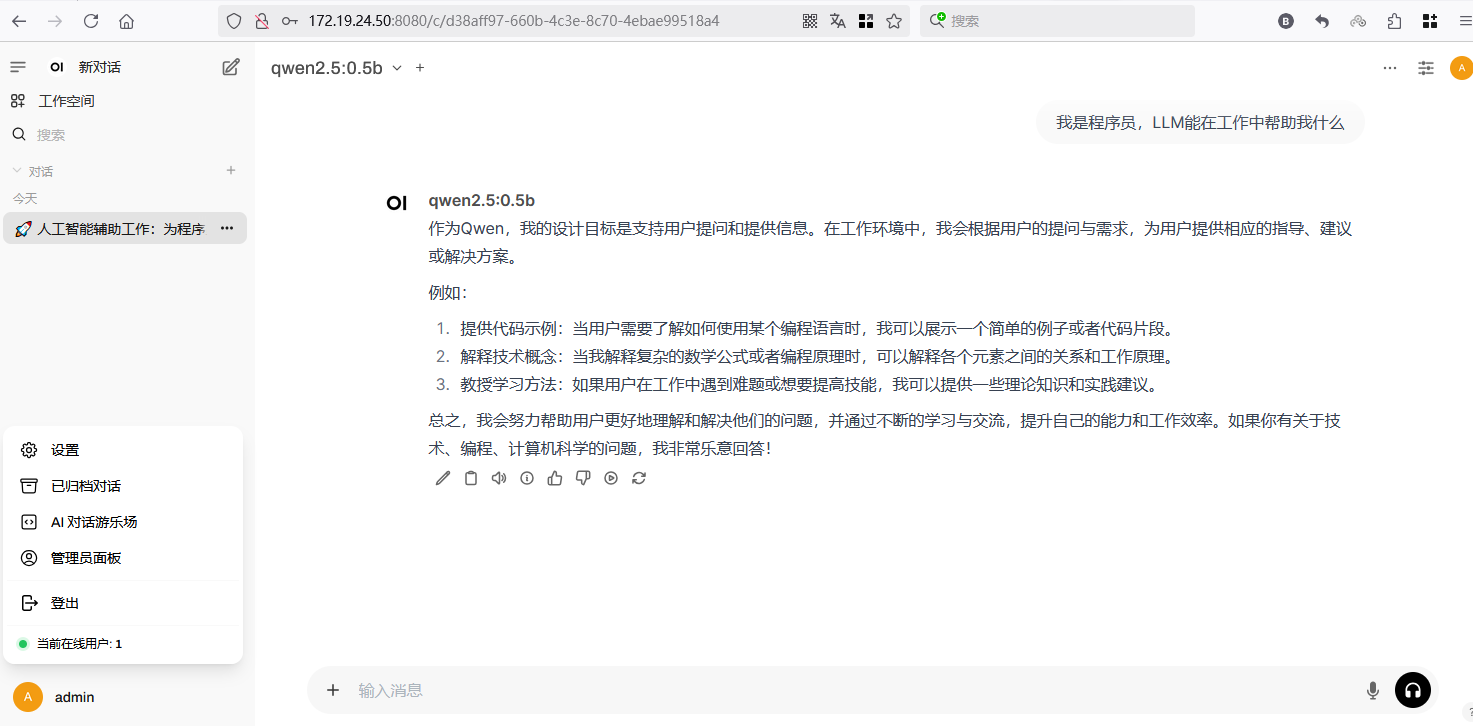Start voice input with the microphone icon

(1373, 690)
